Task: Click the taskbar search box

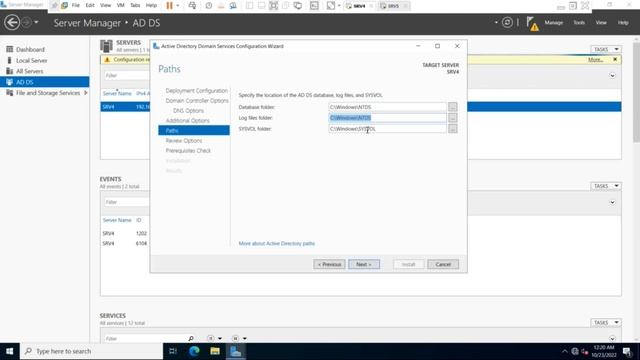Action: 91,351
